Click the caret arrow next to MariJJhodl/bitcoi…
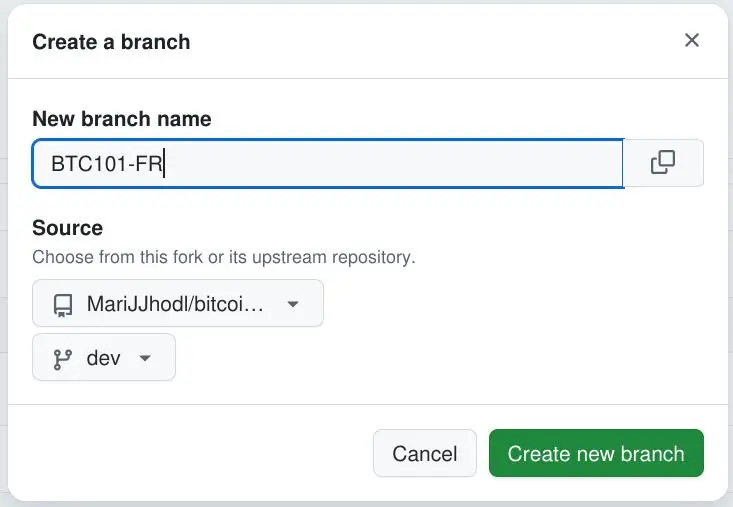The width and height of the screenshot is (733, 507). [293, 304]
